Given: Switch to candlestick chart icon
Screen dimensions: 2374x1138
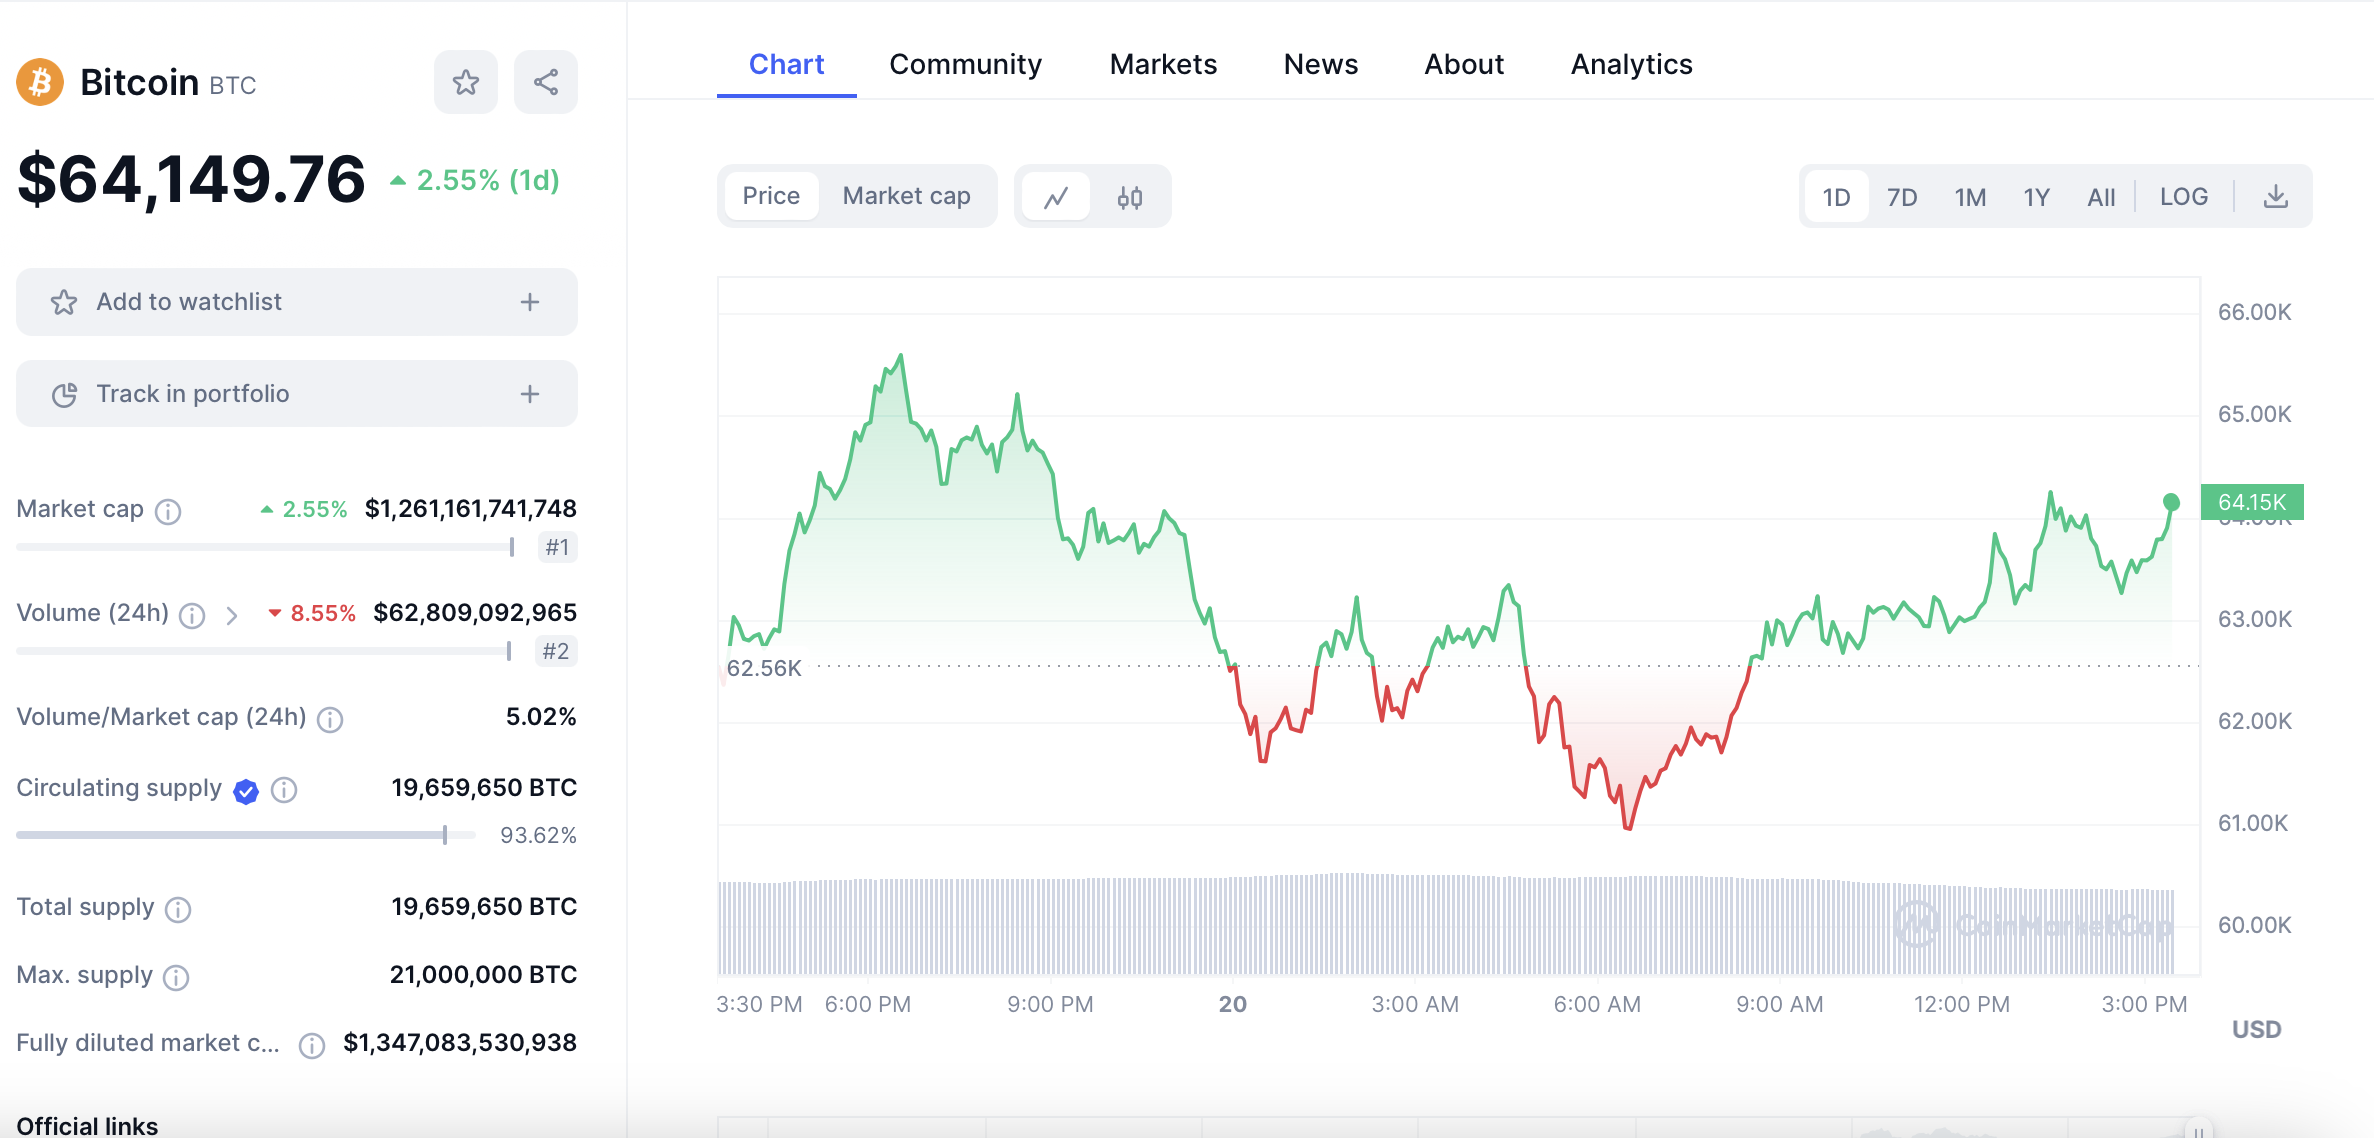Looking at the screenshot, I should tap(1130, 197).
